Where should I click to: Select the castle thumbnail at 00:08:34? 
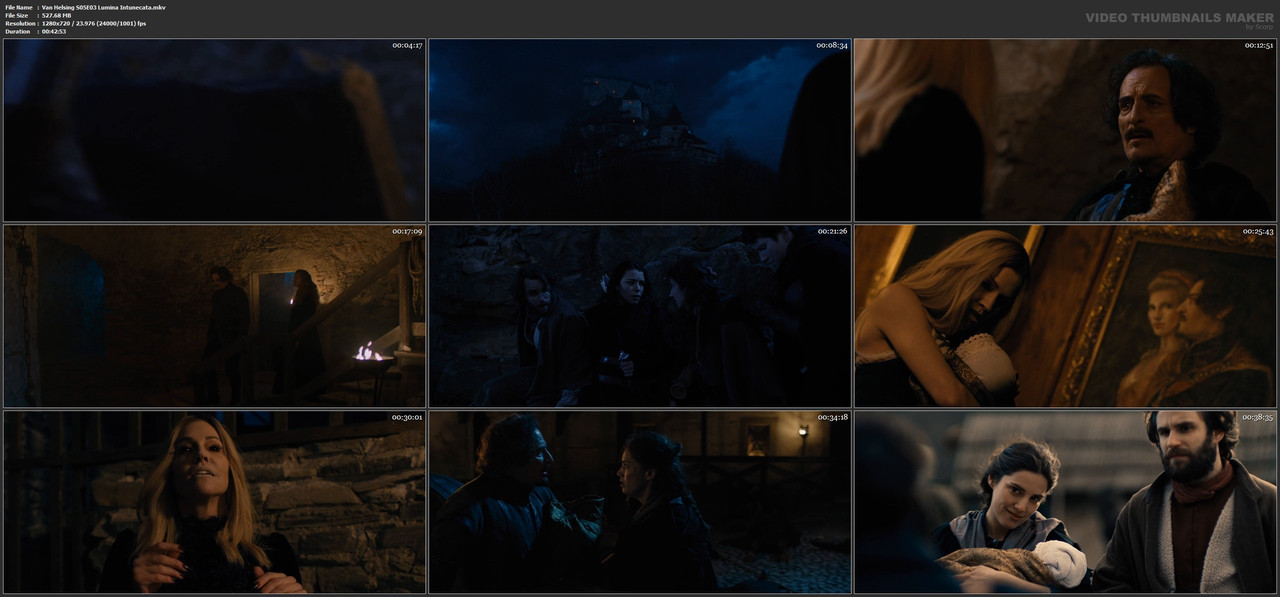[x=640, y=130]
